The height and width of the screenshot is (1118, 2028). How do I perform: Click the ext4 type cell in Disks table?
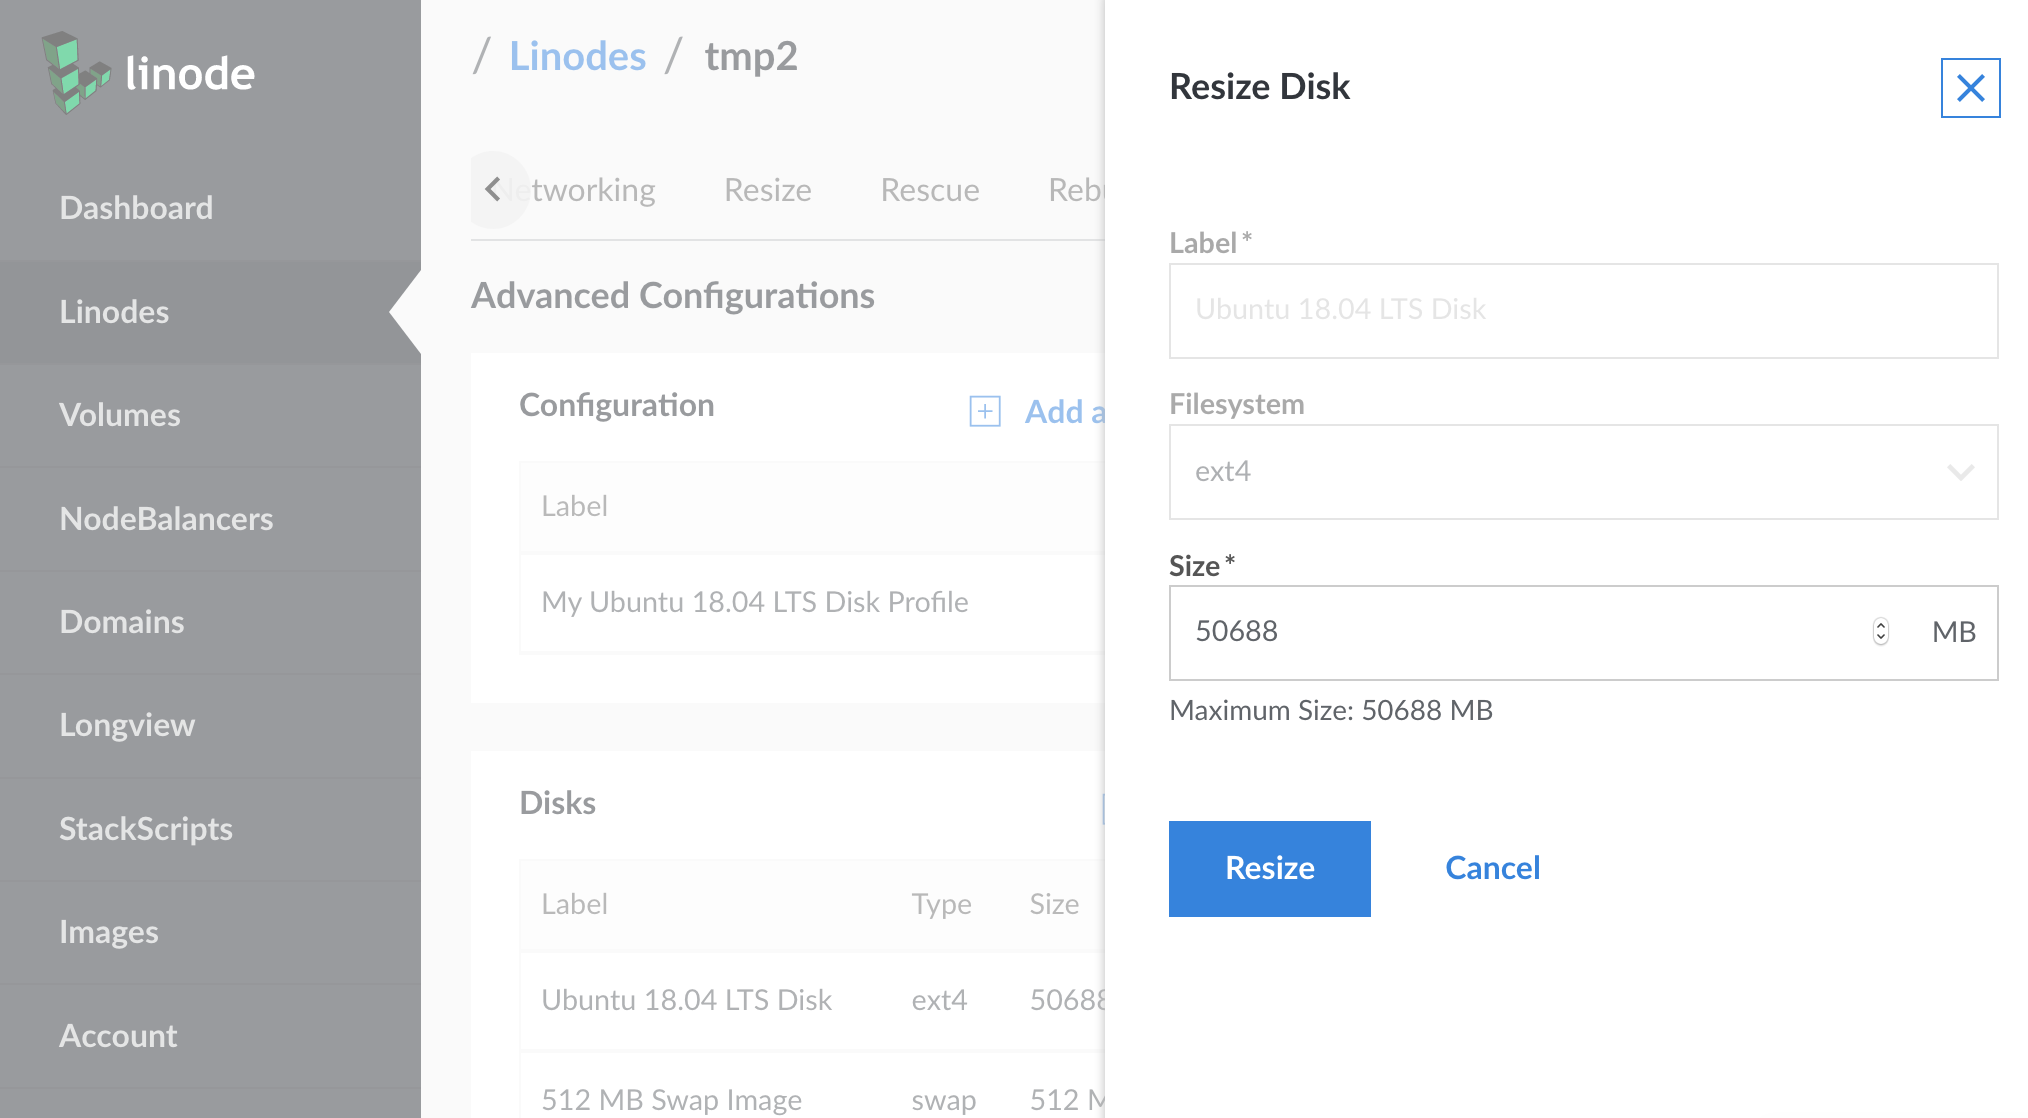(939, 1000)
